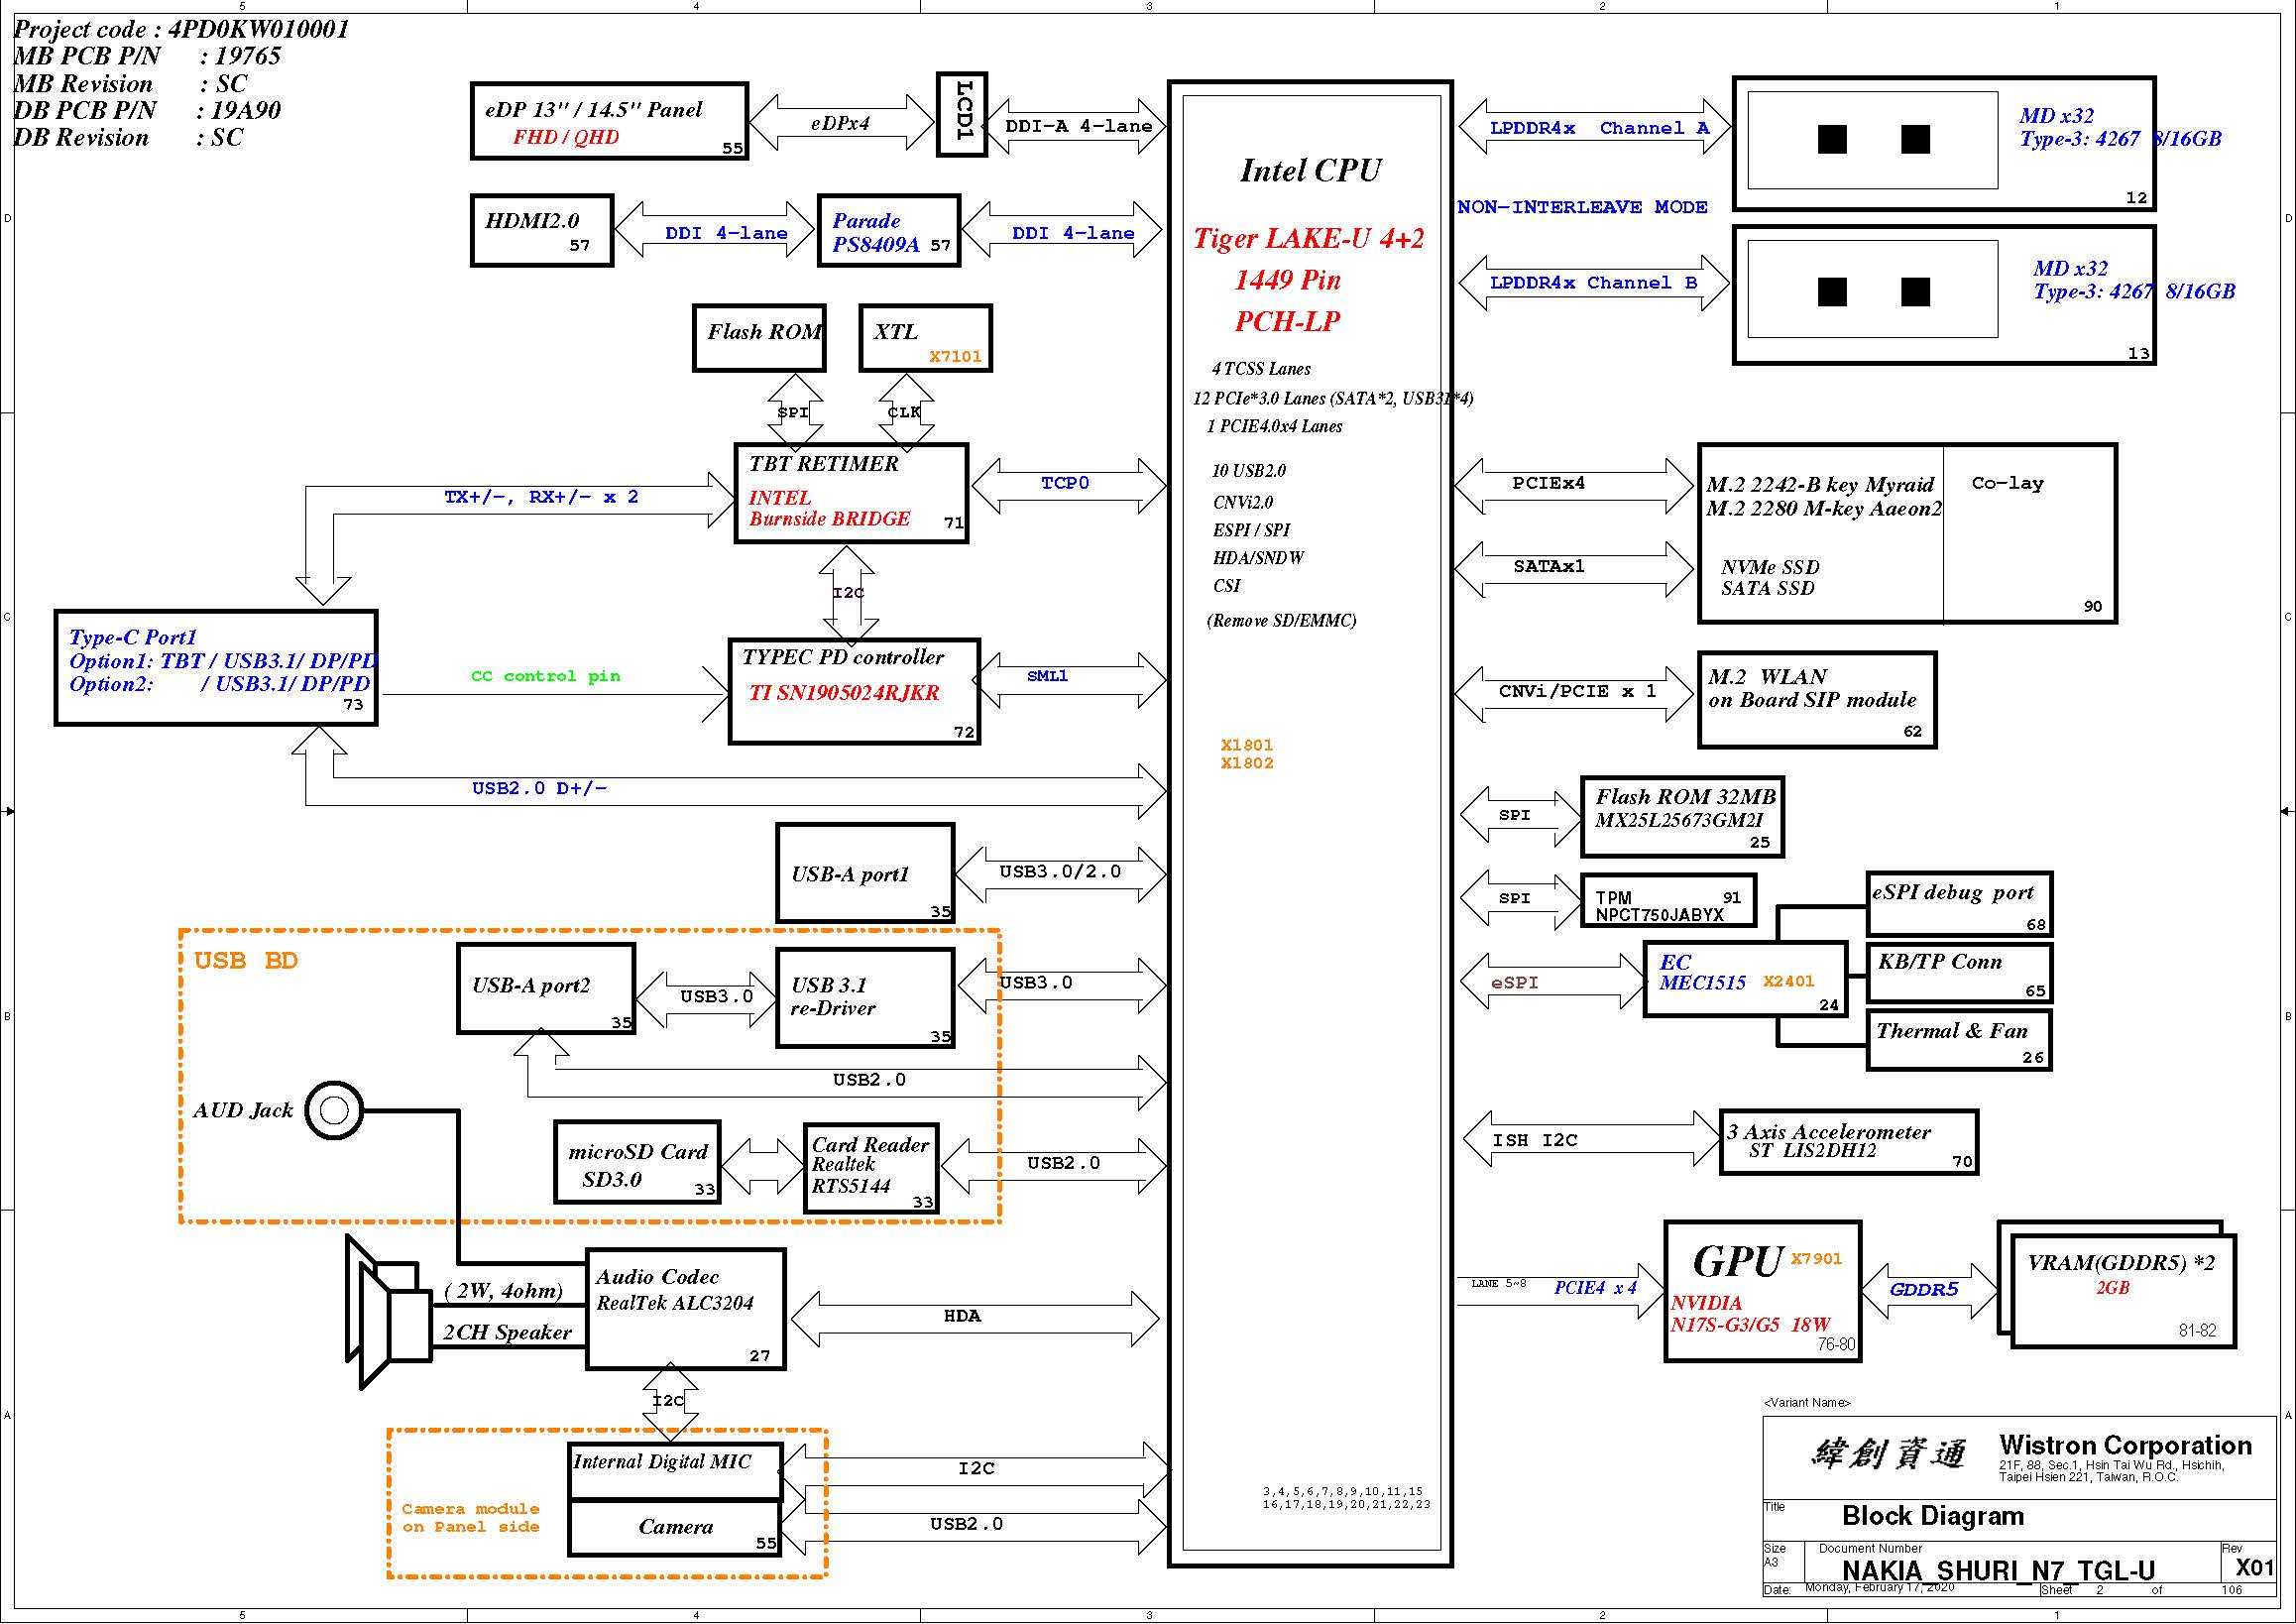Click the LPDDR4x Channel B arrow
This screenshot has width=2296, height=1624.
click(x=1595, y=283)
